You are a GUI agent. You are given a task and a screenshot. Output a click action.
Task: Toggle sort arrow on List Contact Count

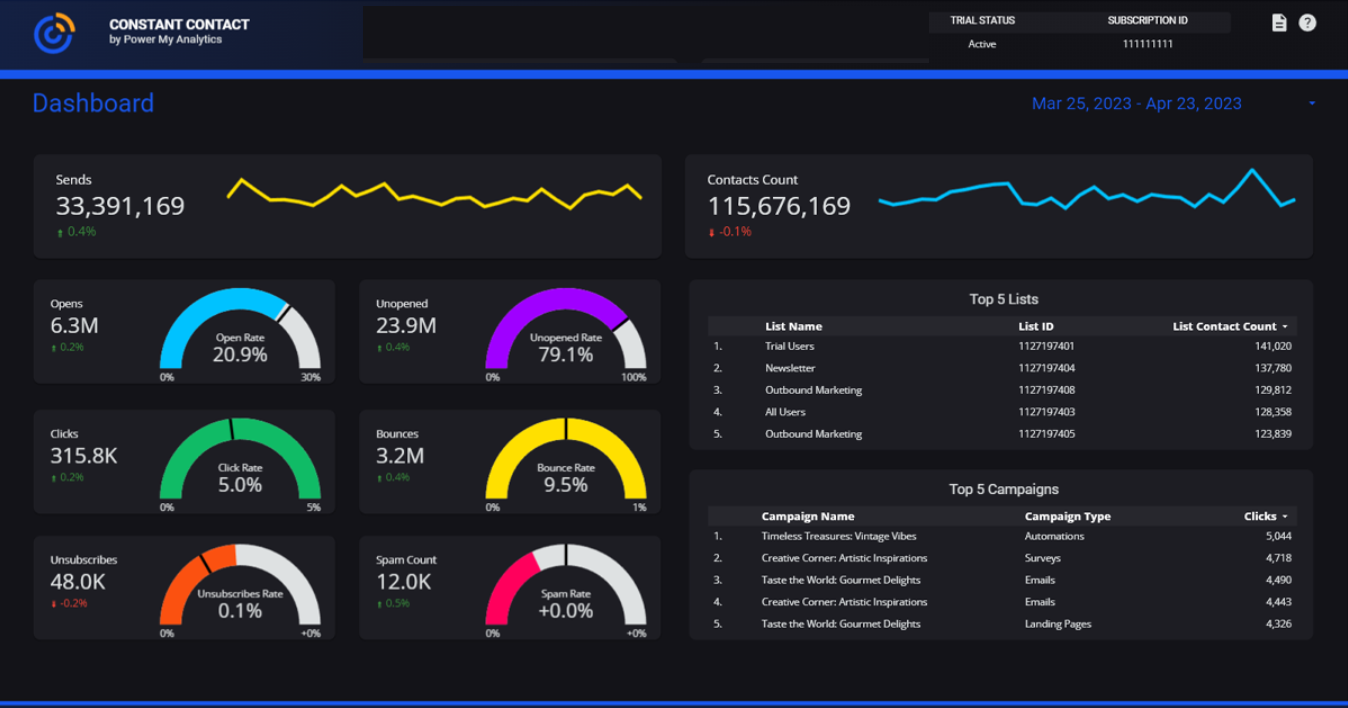1285,327
